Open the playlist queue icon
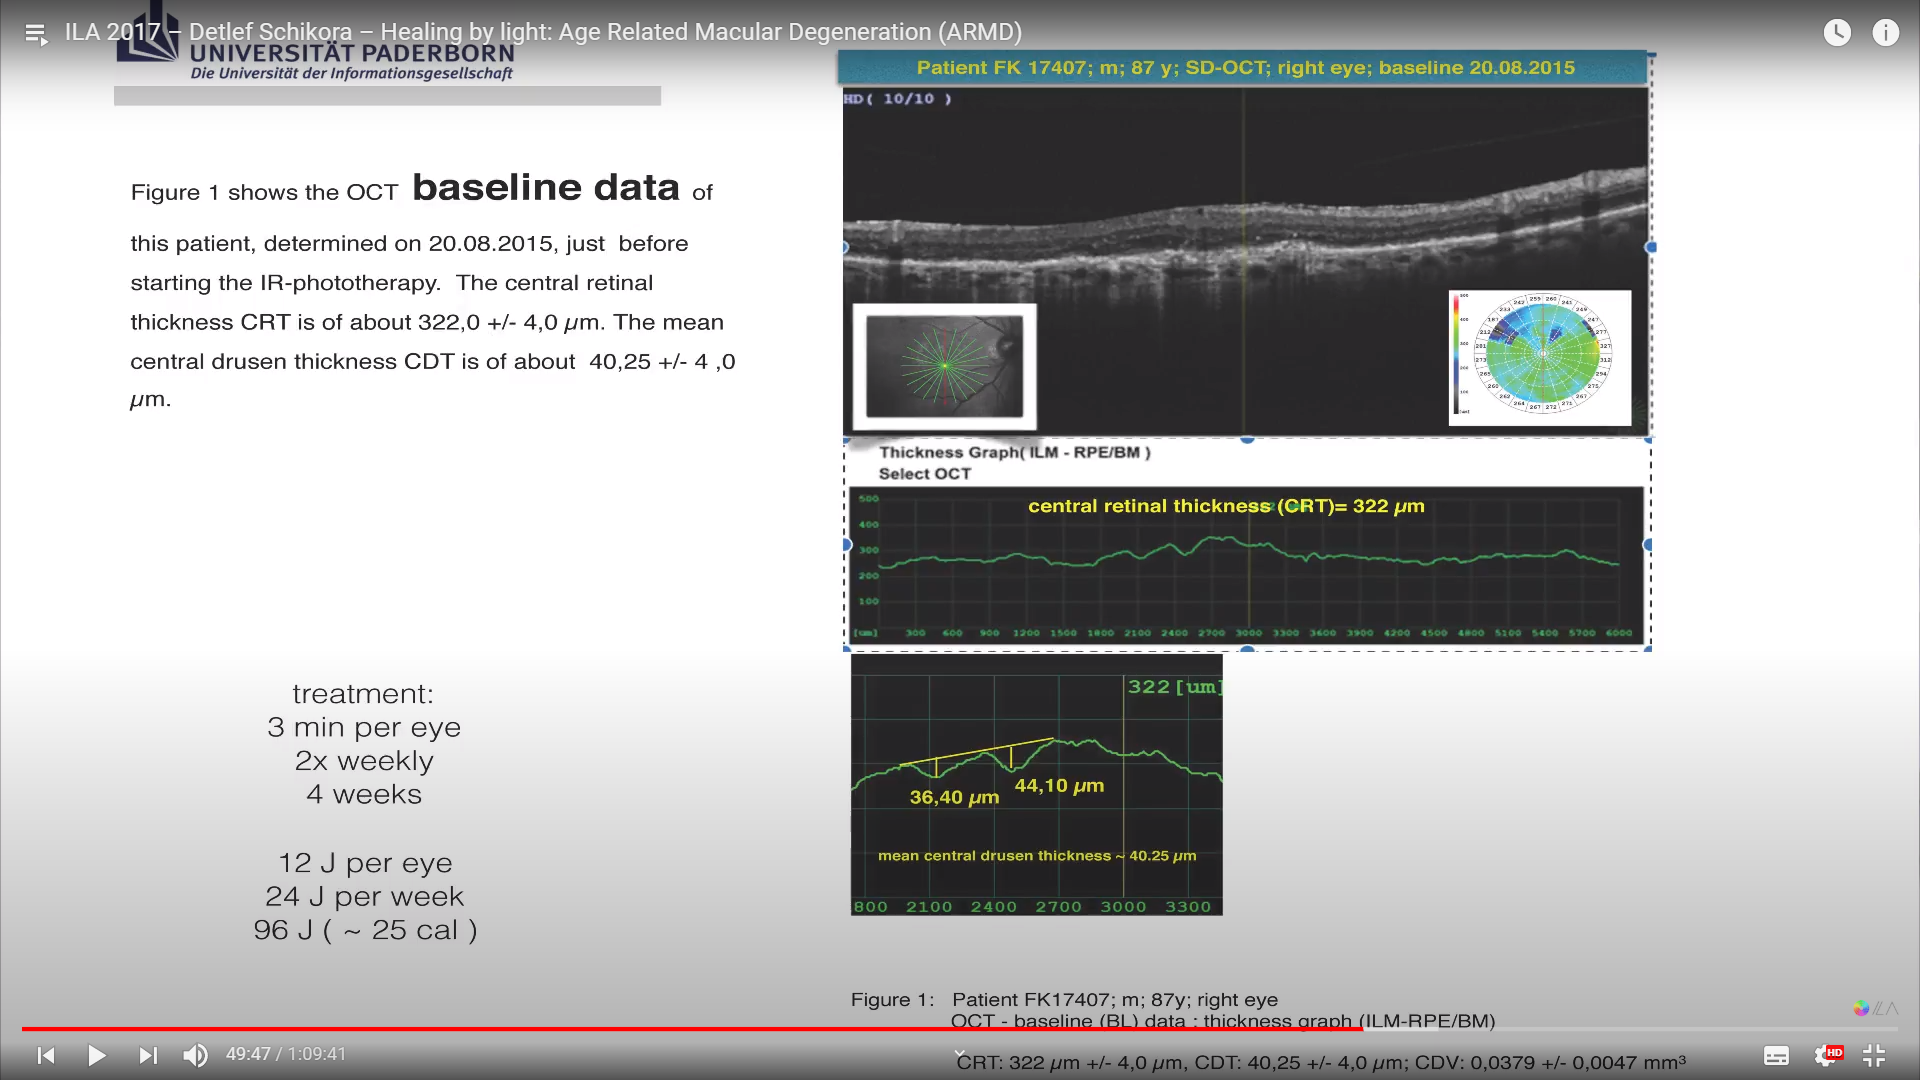The width and height of the screenshot is (1920, 1080). 36,34
